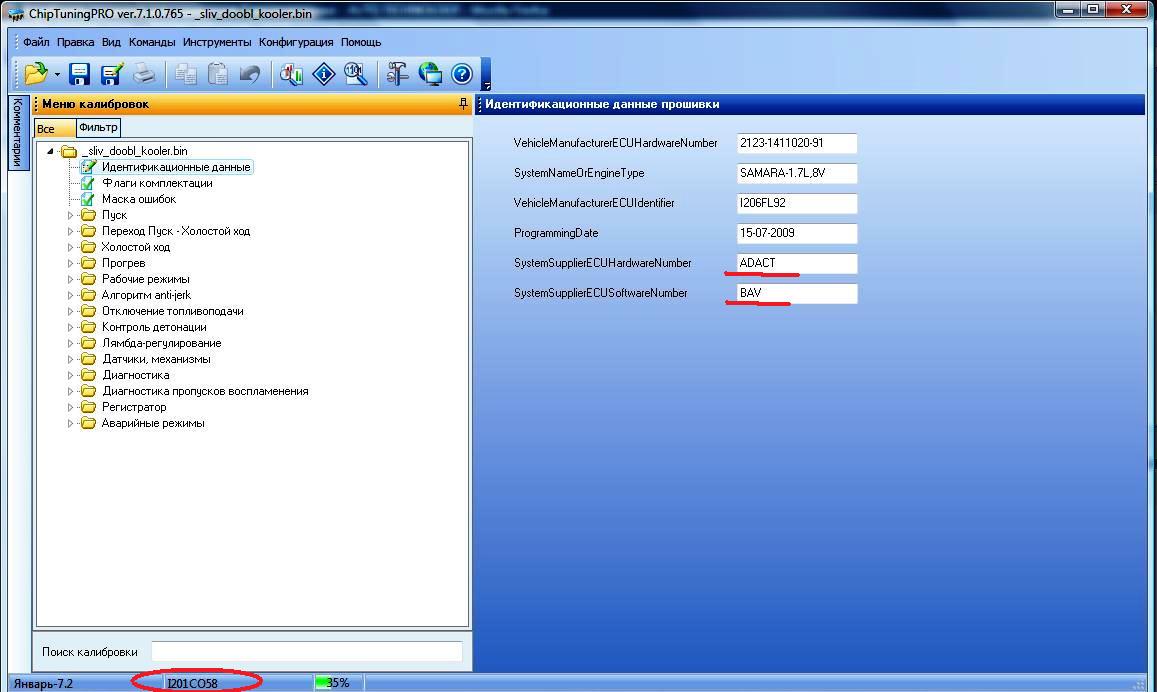Click checkmark icon beside Флаги комплектации

pyautogui.click(x=88, y=183)
